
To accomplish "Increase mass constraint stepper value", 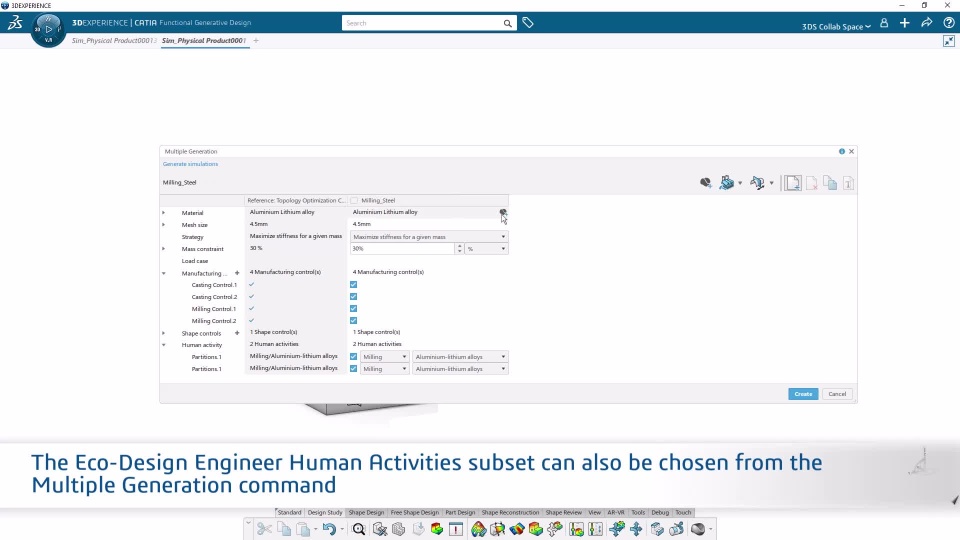I will 459,246.
